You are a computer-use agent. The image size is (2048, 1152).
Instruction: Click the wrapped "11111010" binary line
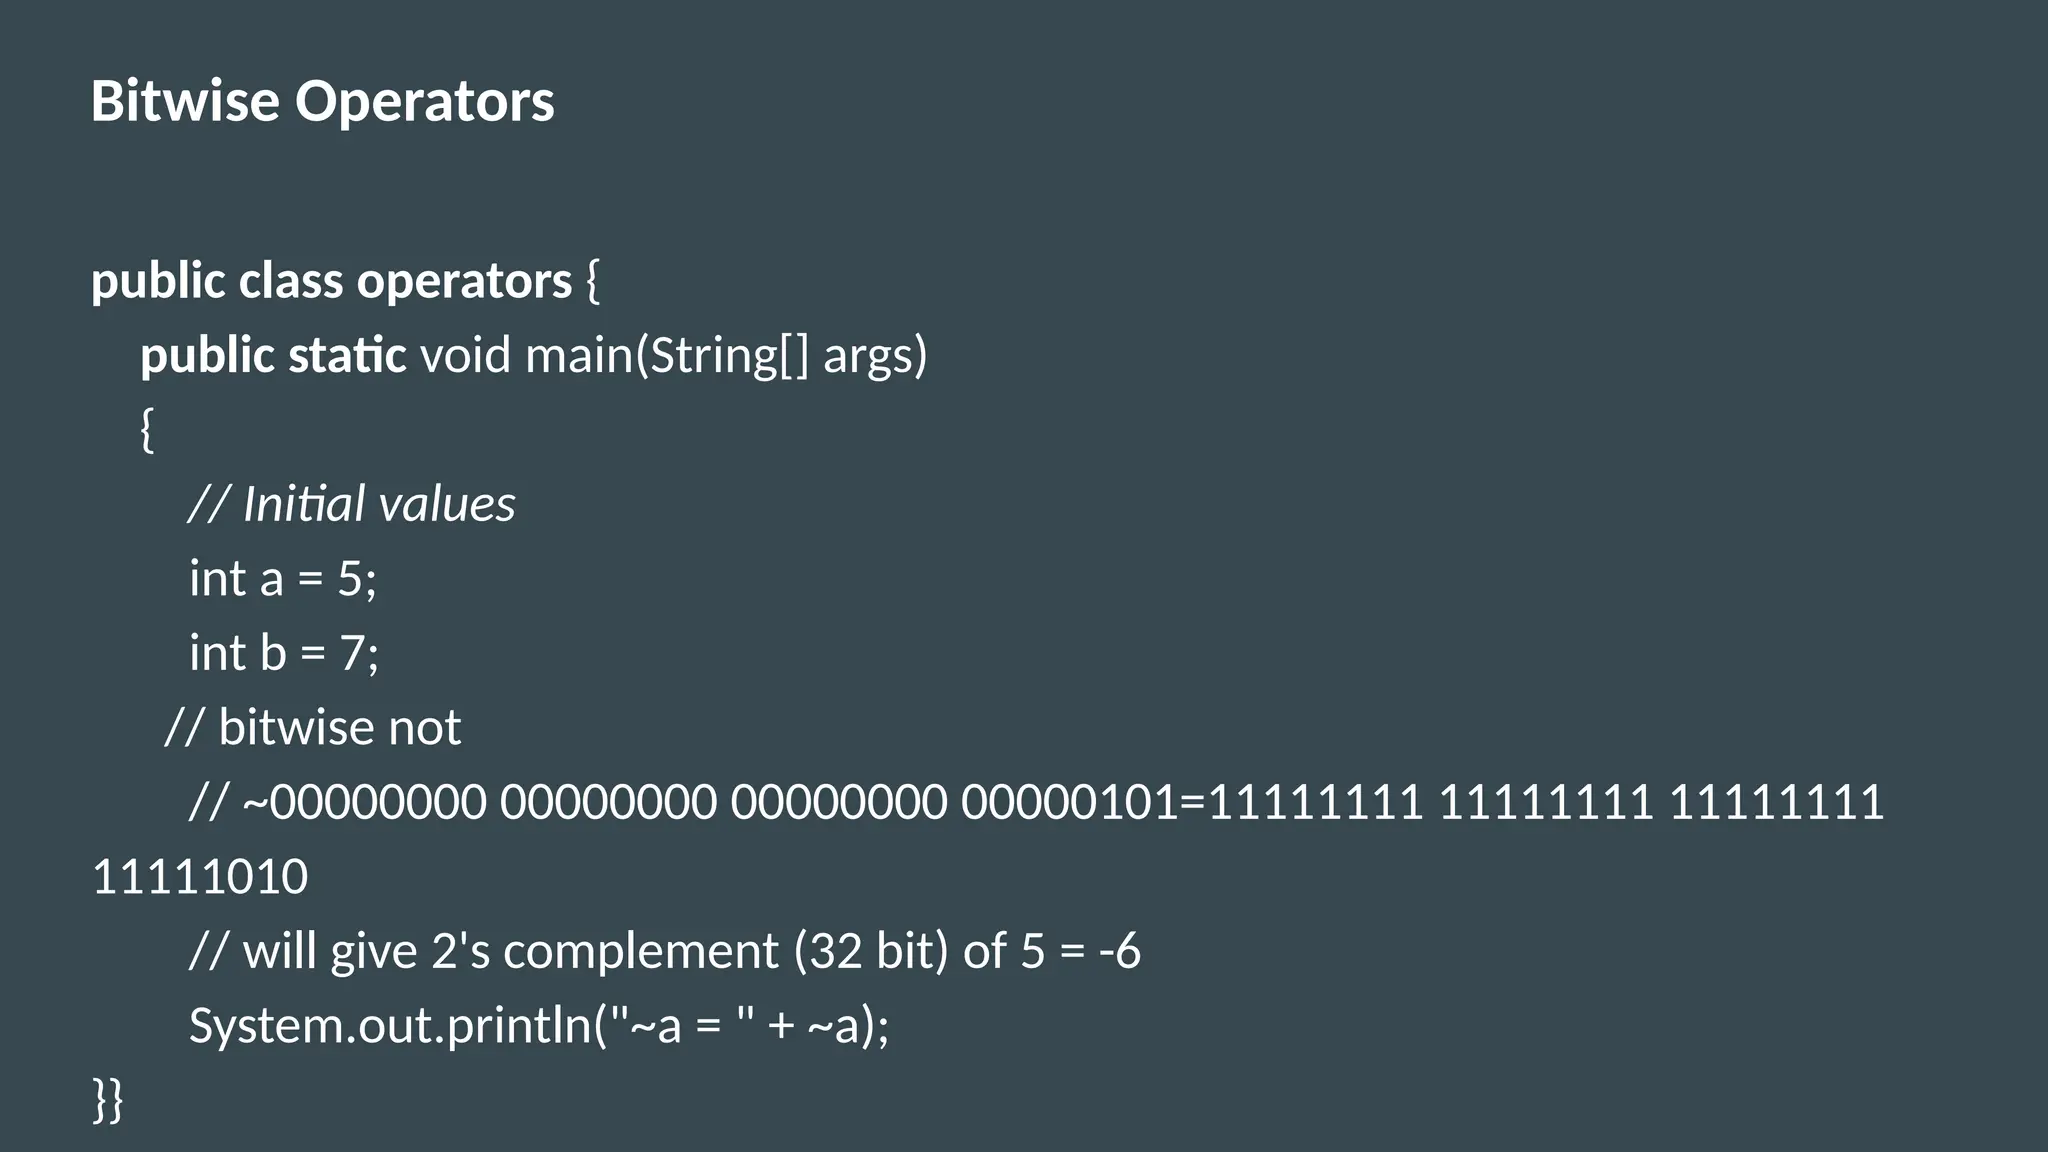[x=200, y=877]
